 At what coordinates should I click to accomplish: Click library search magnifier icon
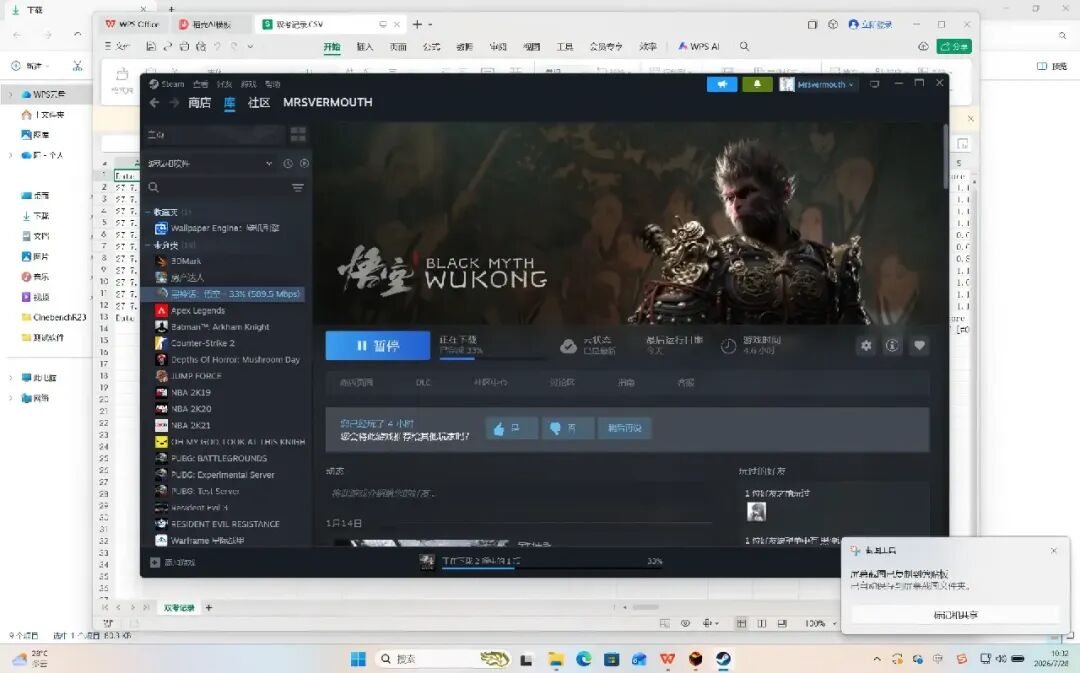(154, 187)
